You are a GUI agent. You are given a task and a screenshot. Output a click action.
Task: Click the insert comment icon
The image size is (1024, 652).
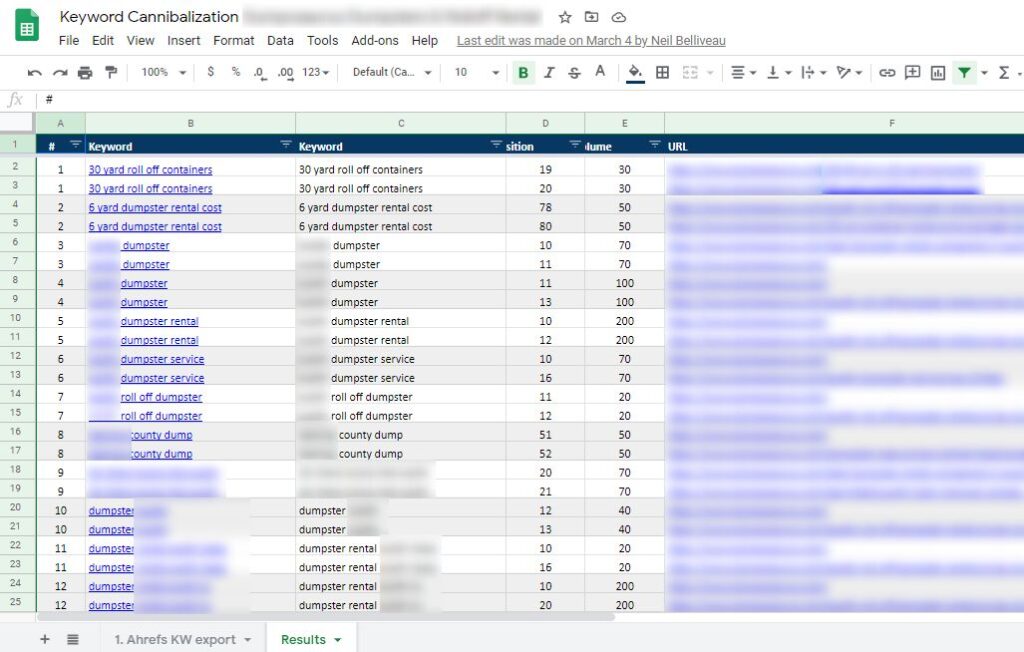(912, 73)
